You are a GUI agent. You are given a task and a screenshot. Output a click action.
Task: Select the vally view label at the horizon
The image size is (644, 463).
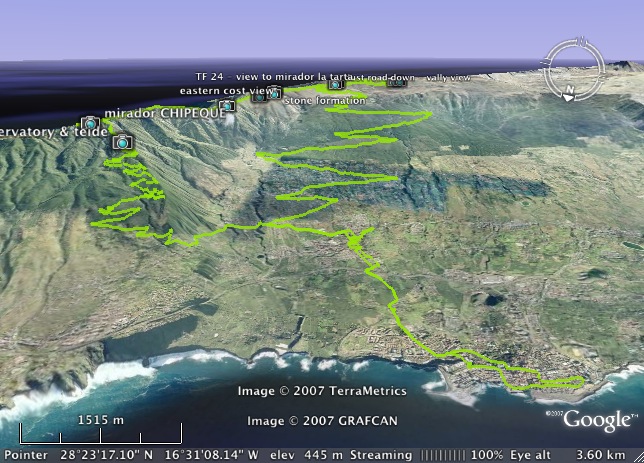point(447,77)
